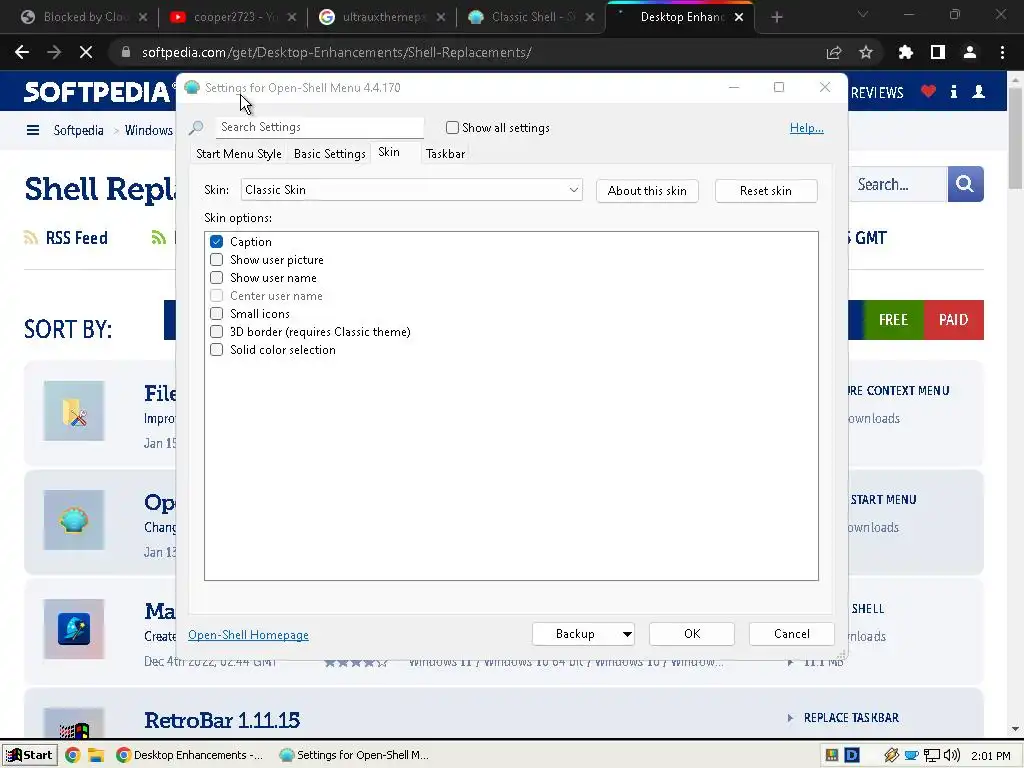Close the Blocked by Cloudflare tab
The width and height of the screenshot is (1024, 768).
point(143,17)
